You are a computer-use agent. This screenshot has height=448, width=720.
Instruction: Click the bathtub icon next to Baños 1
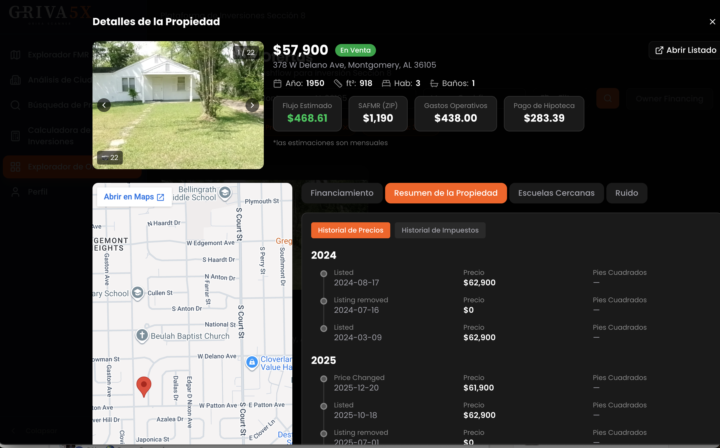click(434, 84)
